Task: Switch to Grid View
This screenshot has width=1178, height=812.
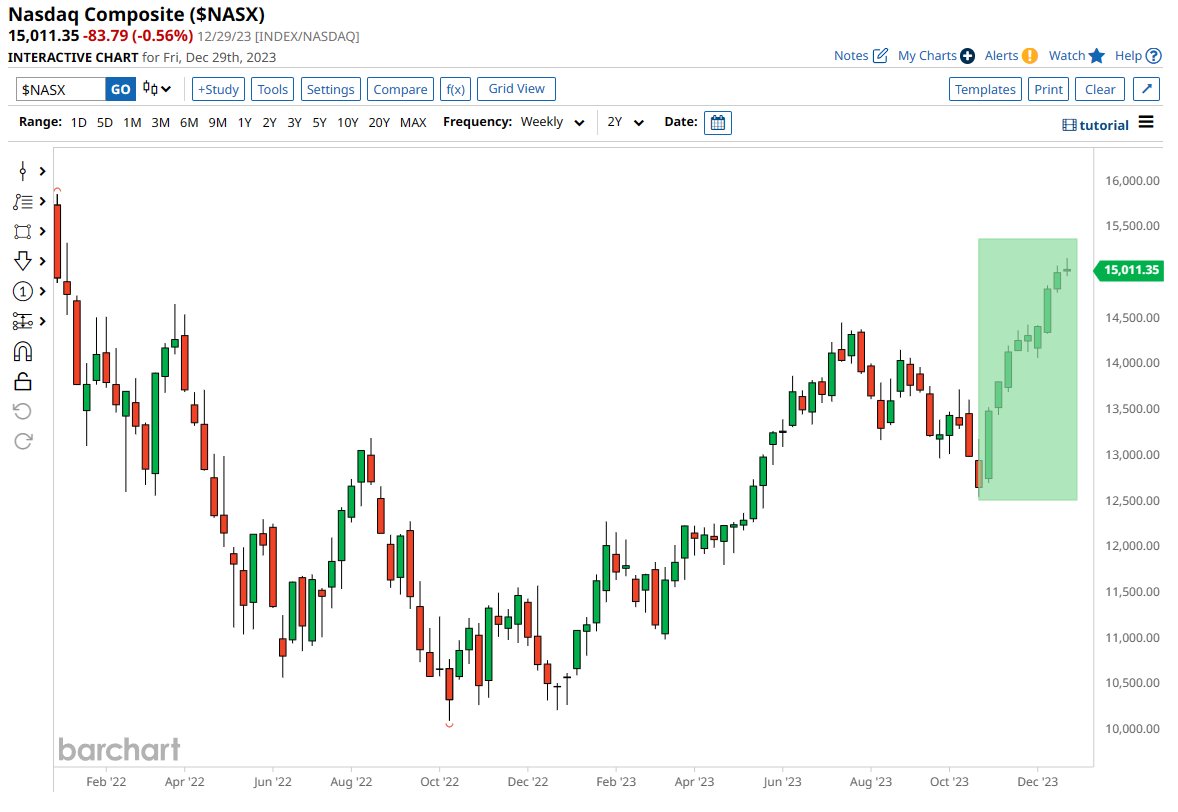Action: [516, 89]
